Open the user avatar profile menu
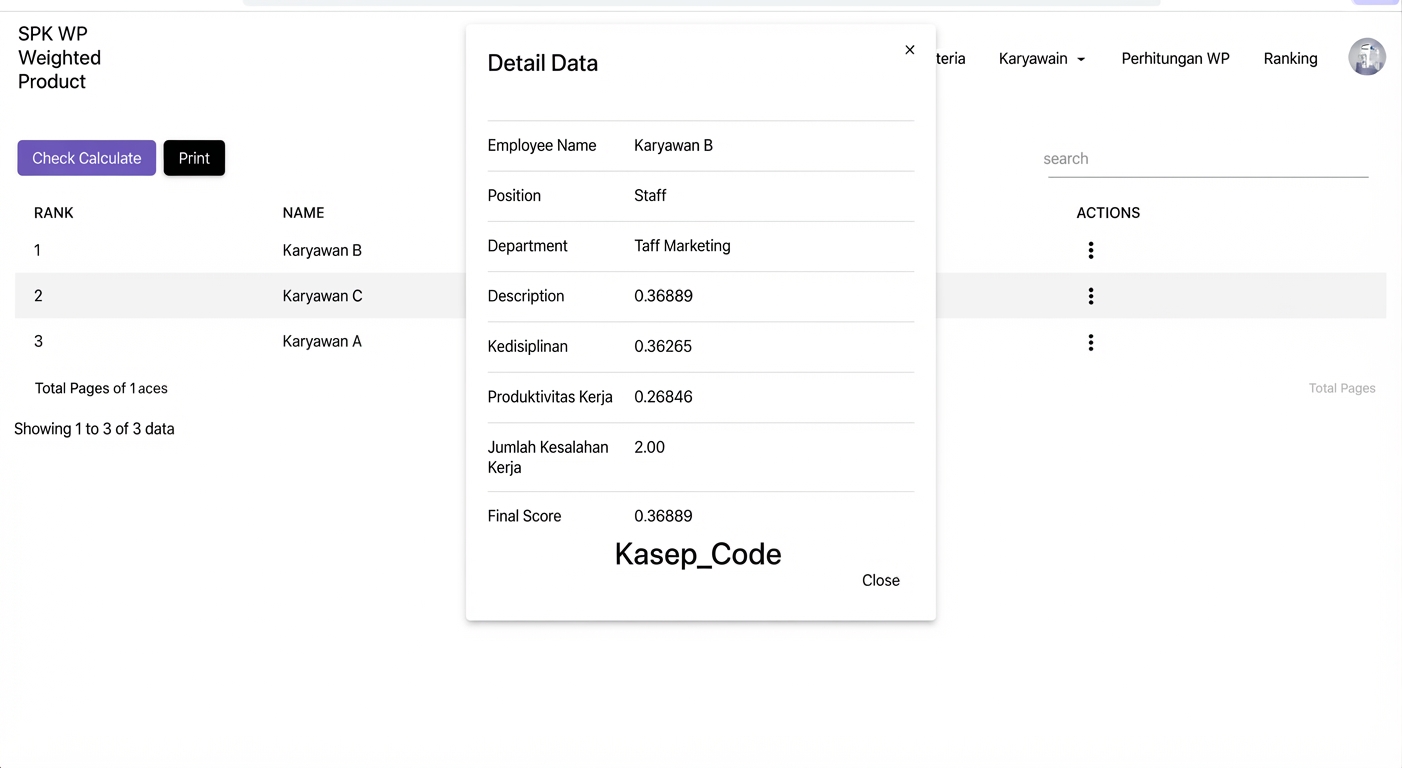Image resolution: width=1402 pixels, height=768 pixels. [1366, 57]
